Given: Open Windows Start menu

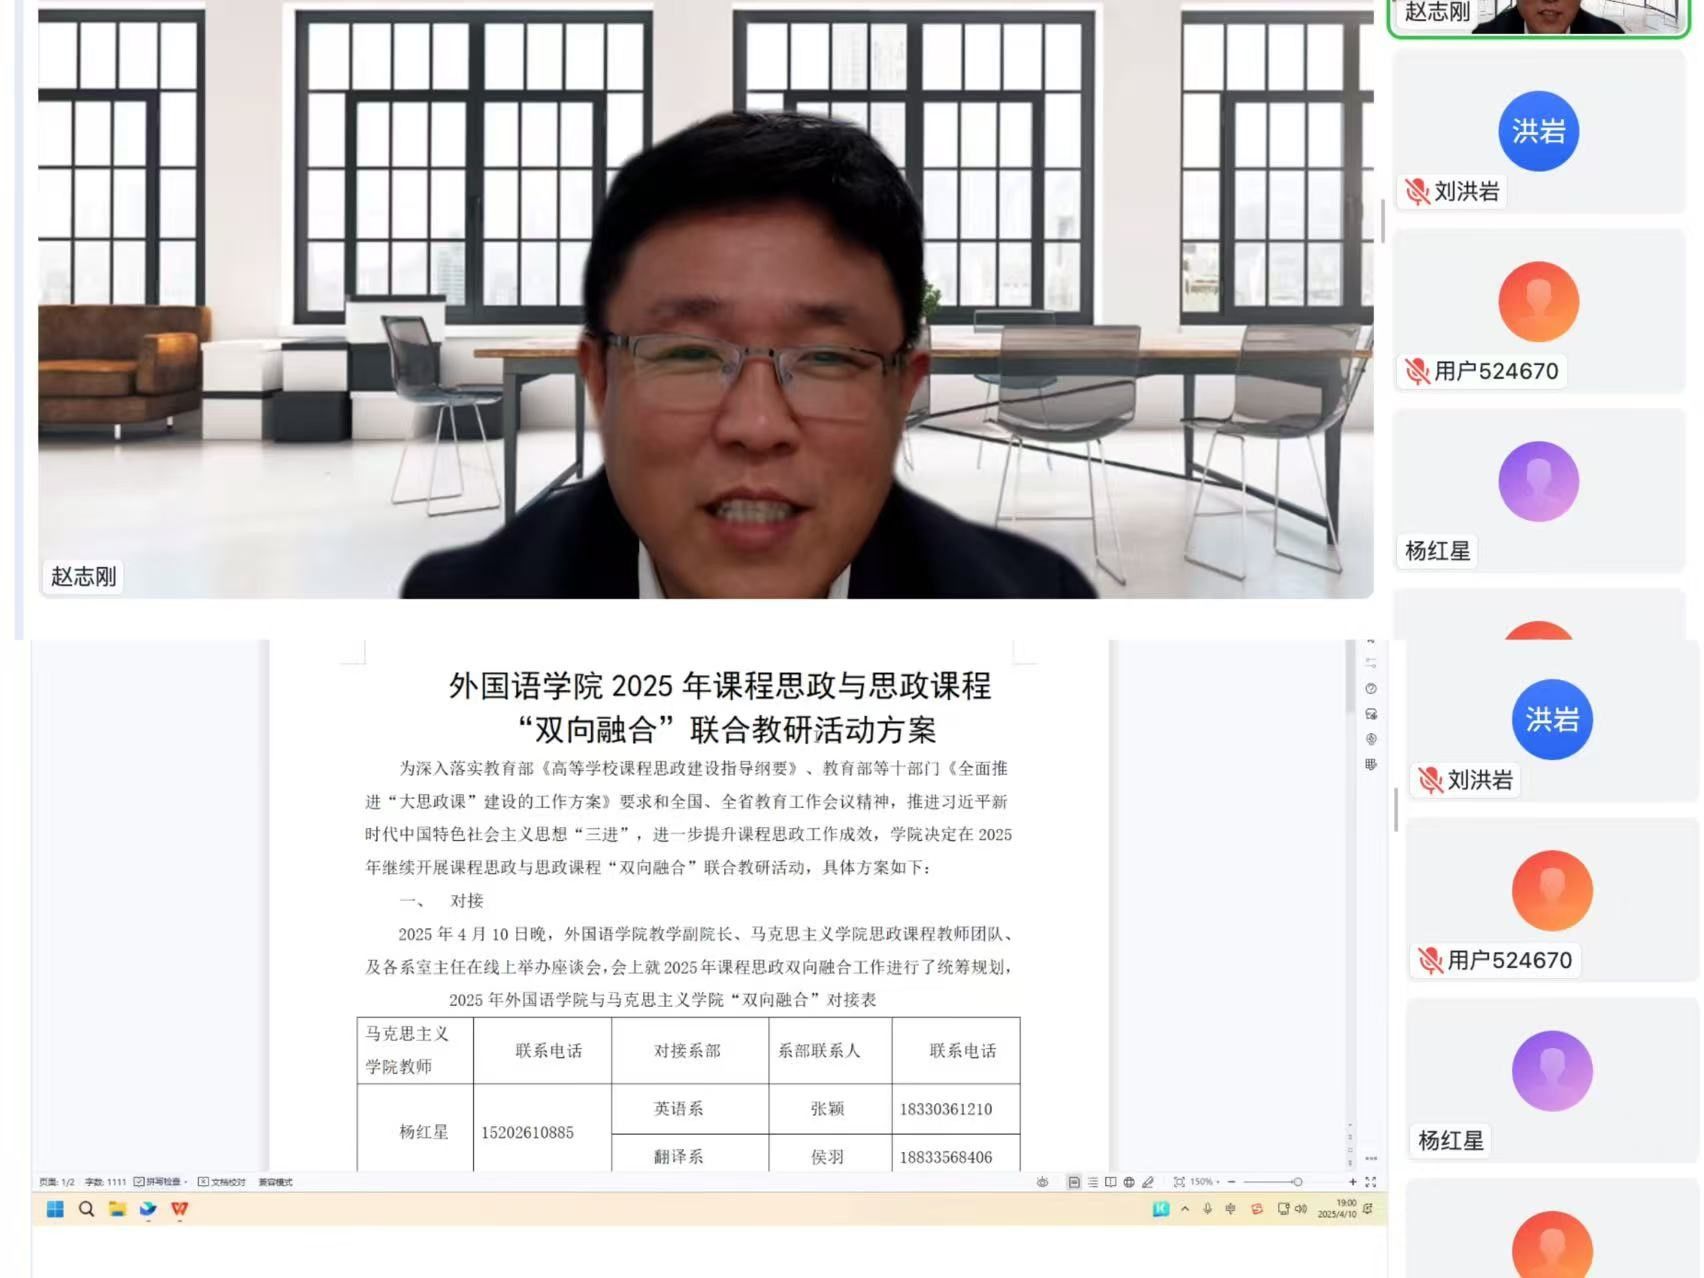Looking at the screenshot, I should [55, 1209].
